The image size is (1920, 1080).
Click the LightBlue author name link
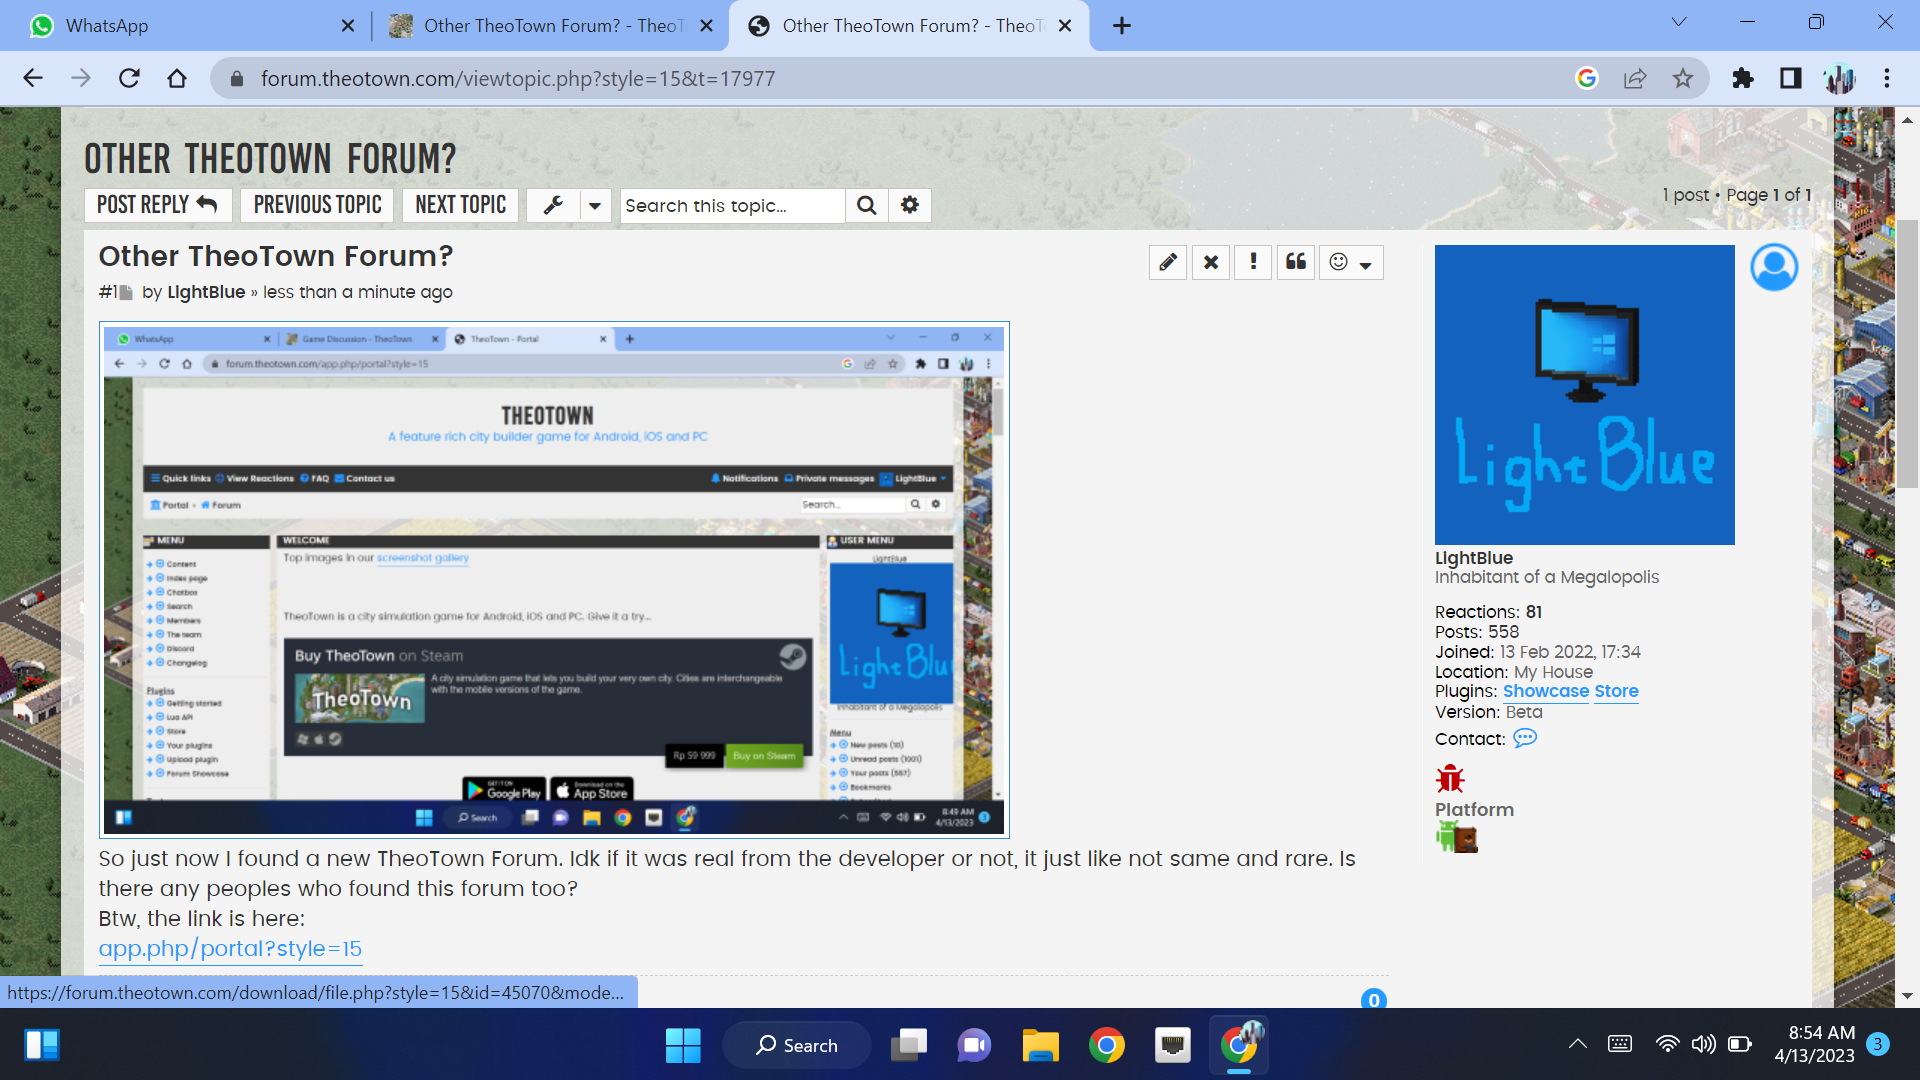(x=206, y=292)
